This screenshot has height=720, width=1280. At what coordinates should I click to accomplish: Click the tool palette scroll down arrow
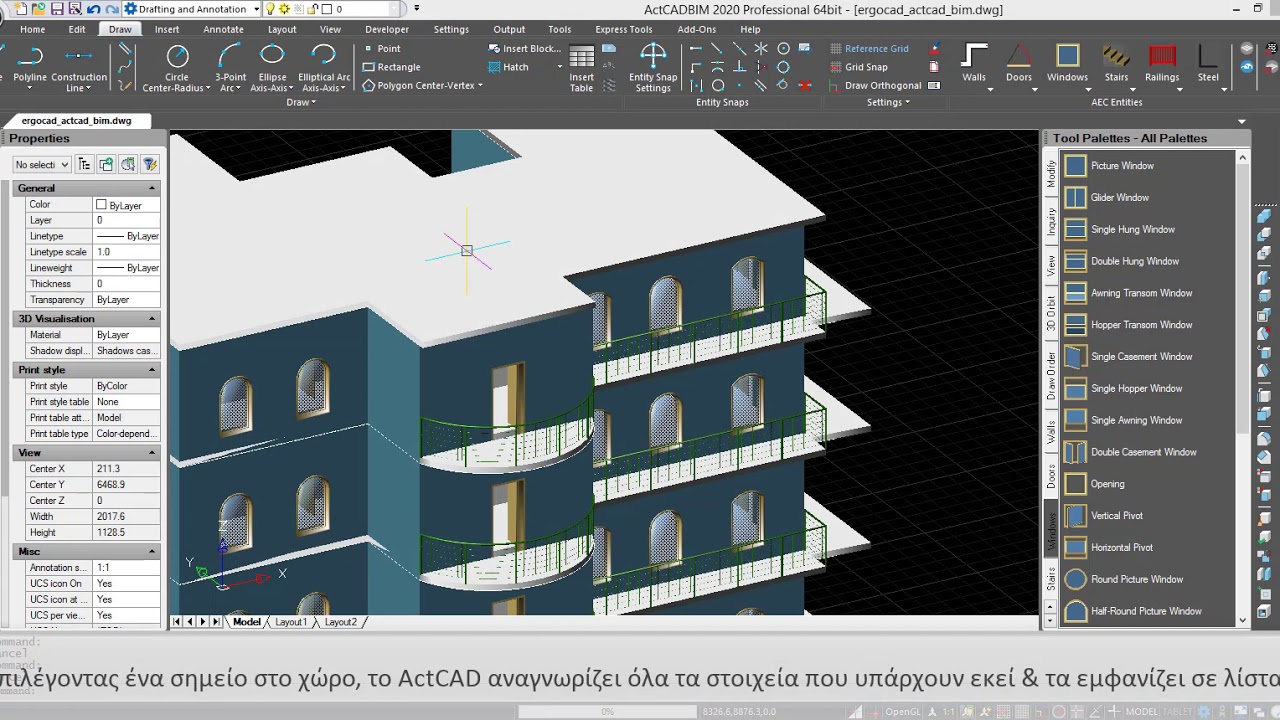(x=1243, y=620)
